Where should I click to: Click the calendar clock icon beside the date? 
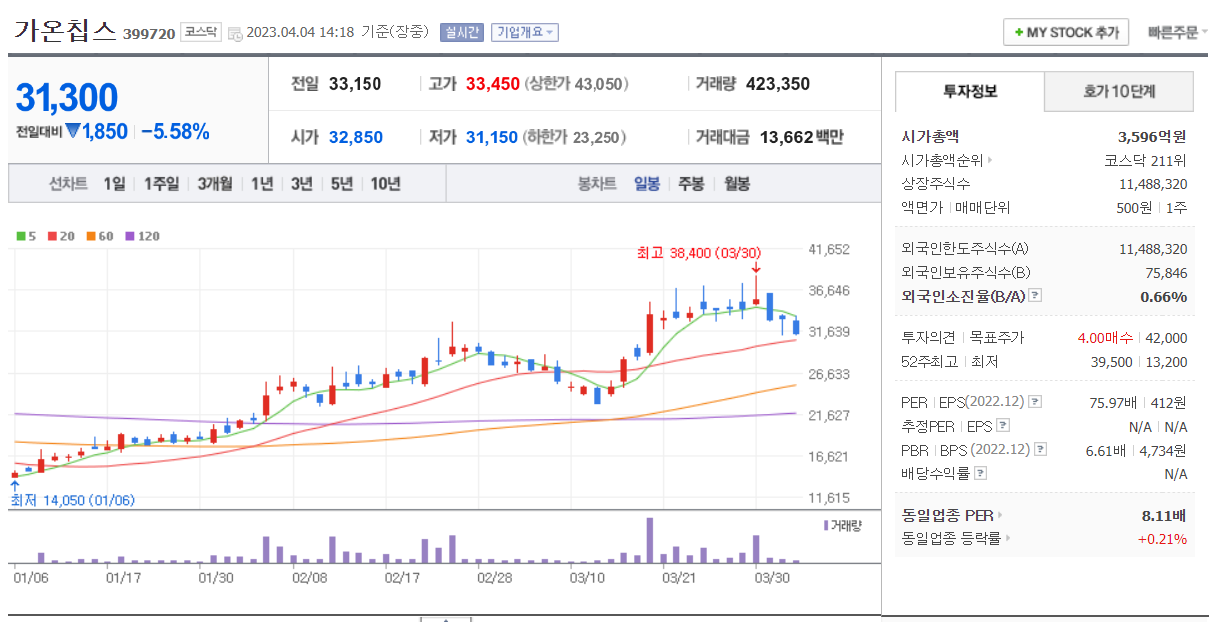pos(235,34)
